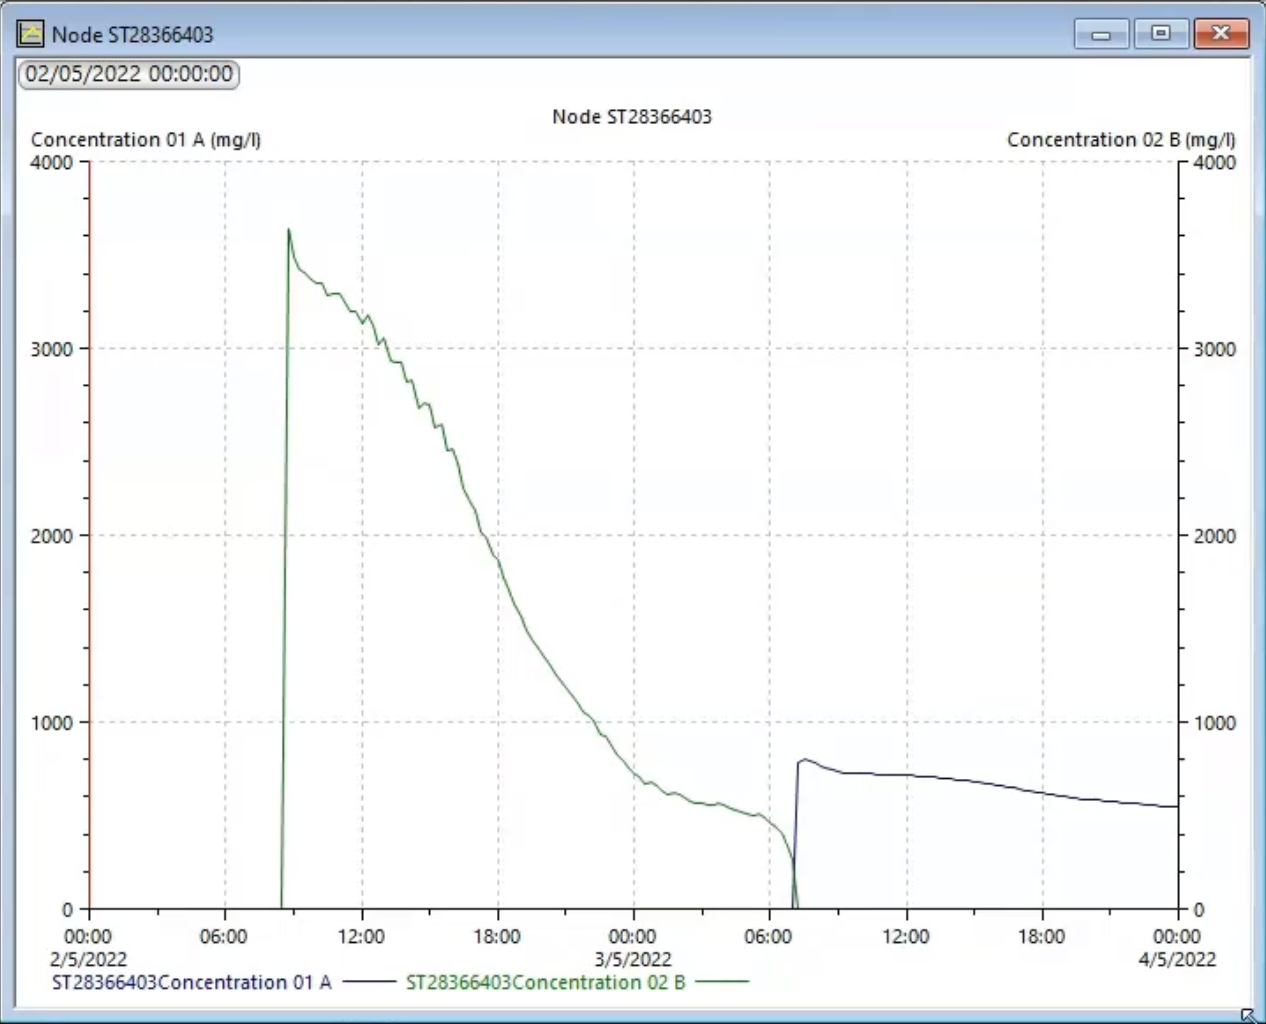1266x1024 pixels.
Task: Minimize the Node ST28366403 window
Action: (1101, 34)
